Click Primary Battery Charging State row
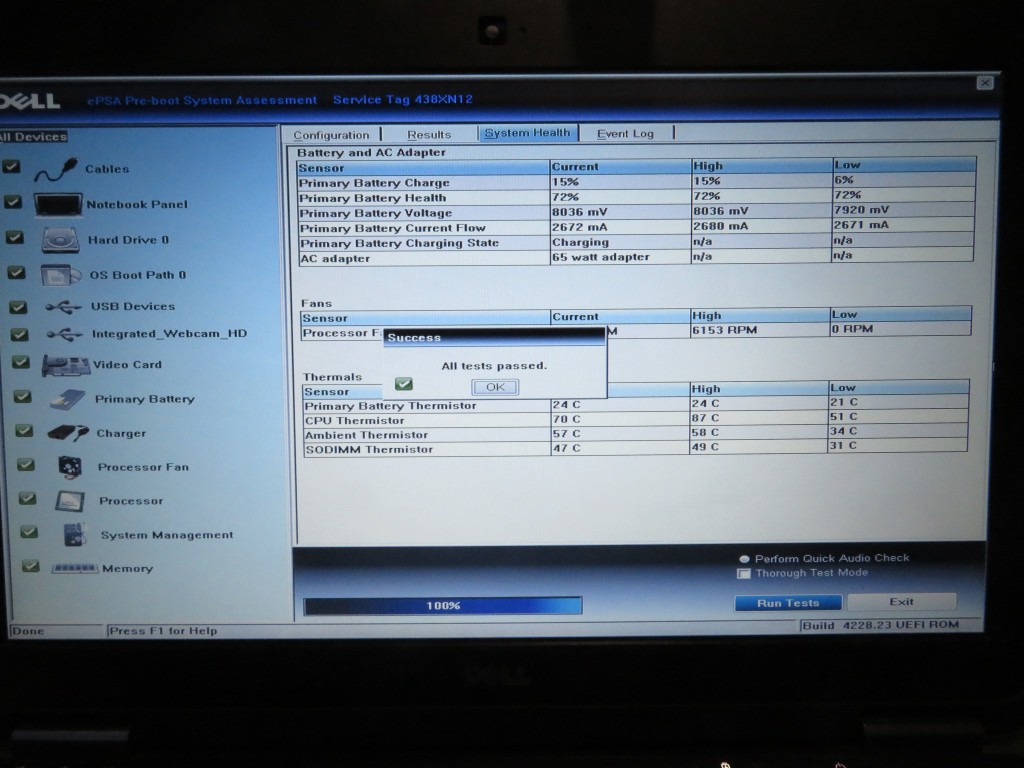Viewport: 1024px width, 768px height. (x=636, y=242)
